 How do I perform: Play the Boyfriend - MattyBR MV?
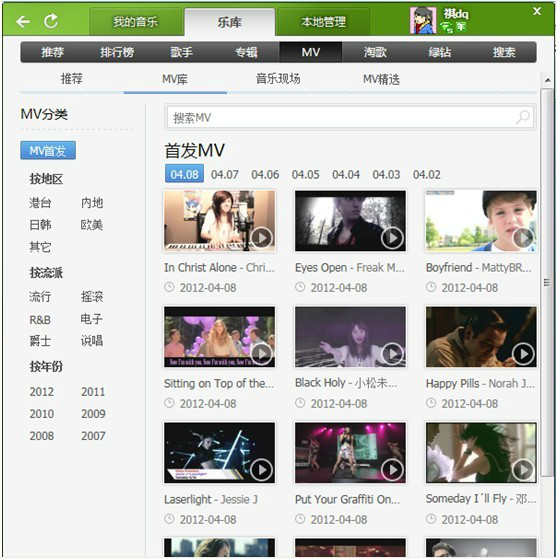point(523,238)
